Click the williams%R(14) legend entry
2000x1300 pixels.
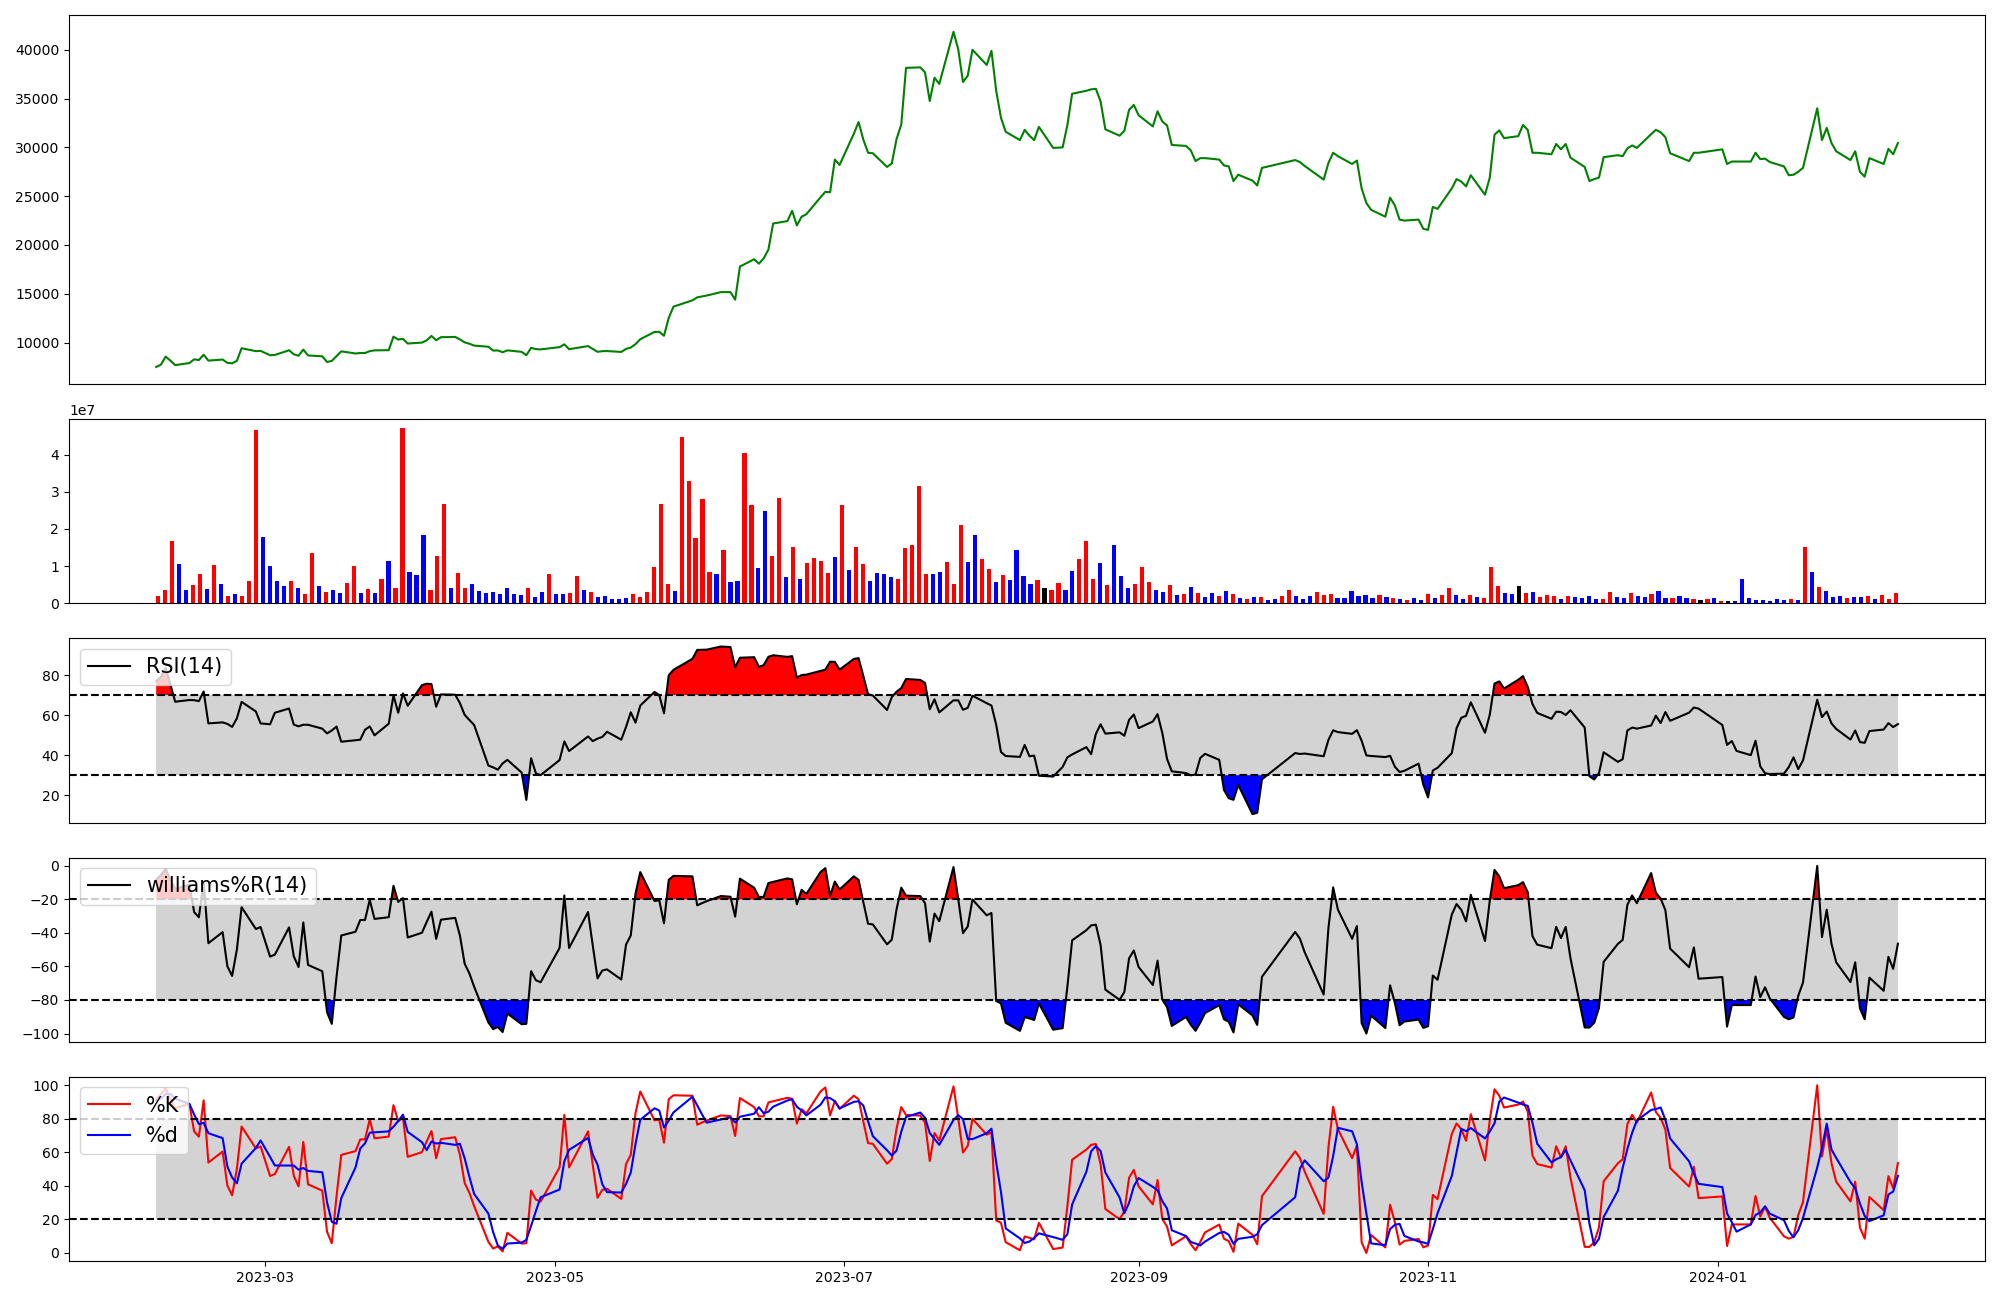click(x=226, y=885)
